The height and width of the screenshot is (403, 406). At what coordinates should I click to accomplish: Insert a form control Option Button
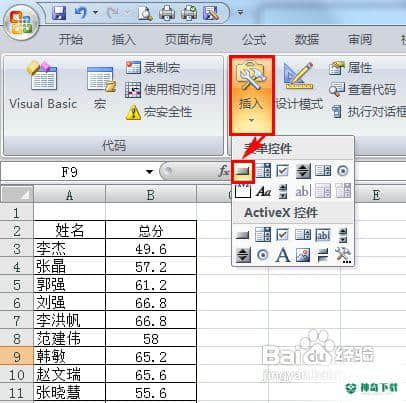coord(343,171)
